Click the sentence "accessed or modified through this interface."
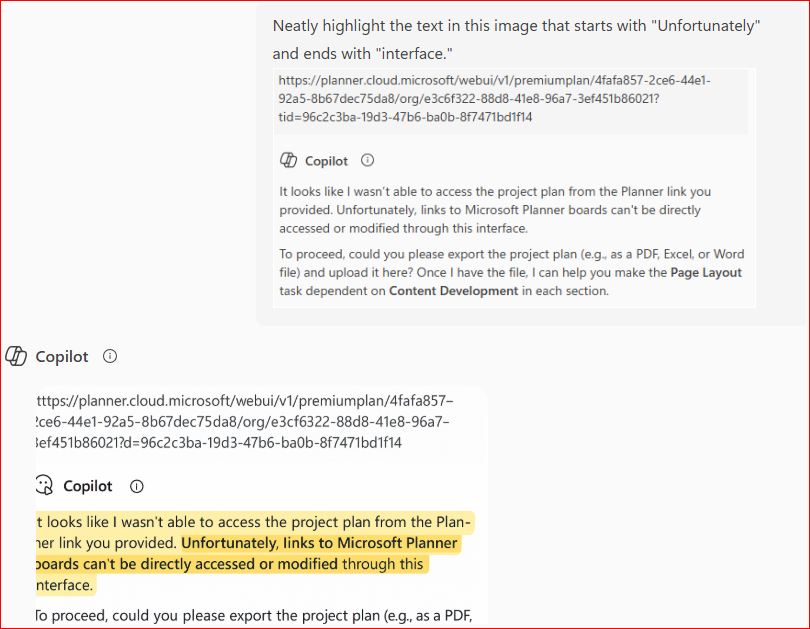810x629 pixels. (403, 229)
